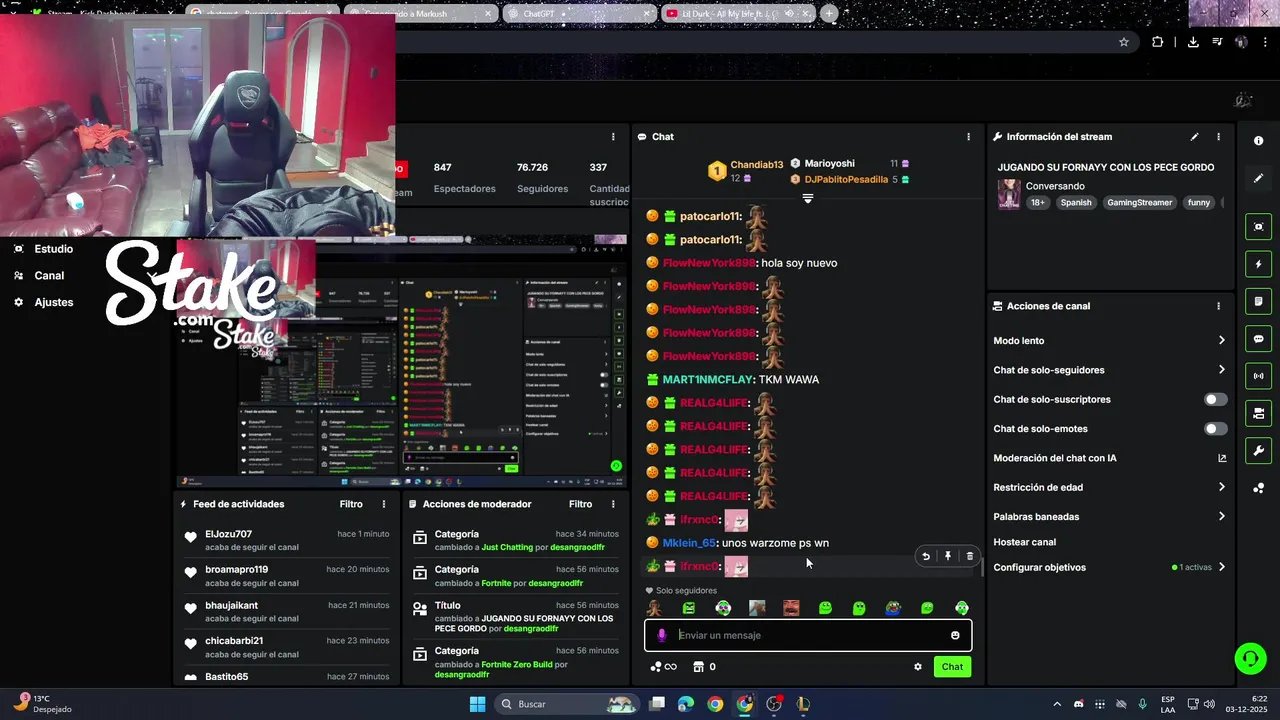Image resolution: width=1280 pixels, height=720 pixels.
Task: Click the stream category thumbnail image
Action: tap(1008, 194)
